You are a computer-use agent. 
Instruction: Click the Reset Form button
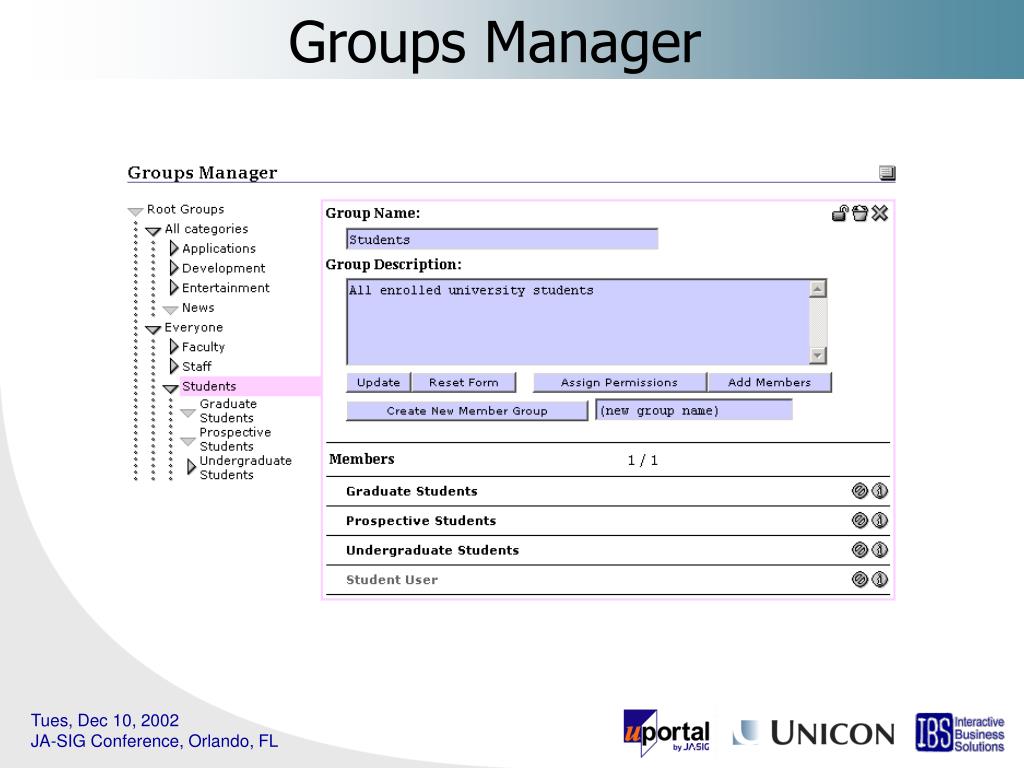pos(464,383)
